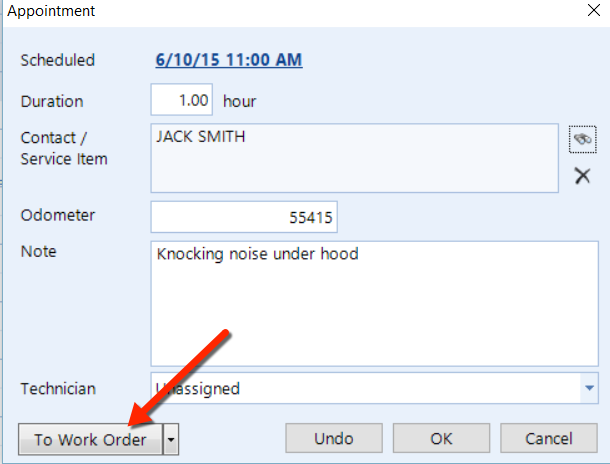Focus the Odometer field showing 55415

[244, 216]
